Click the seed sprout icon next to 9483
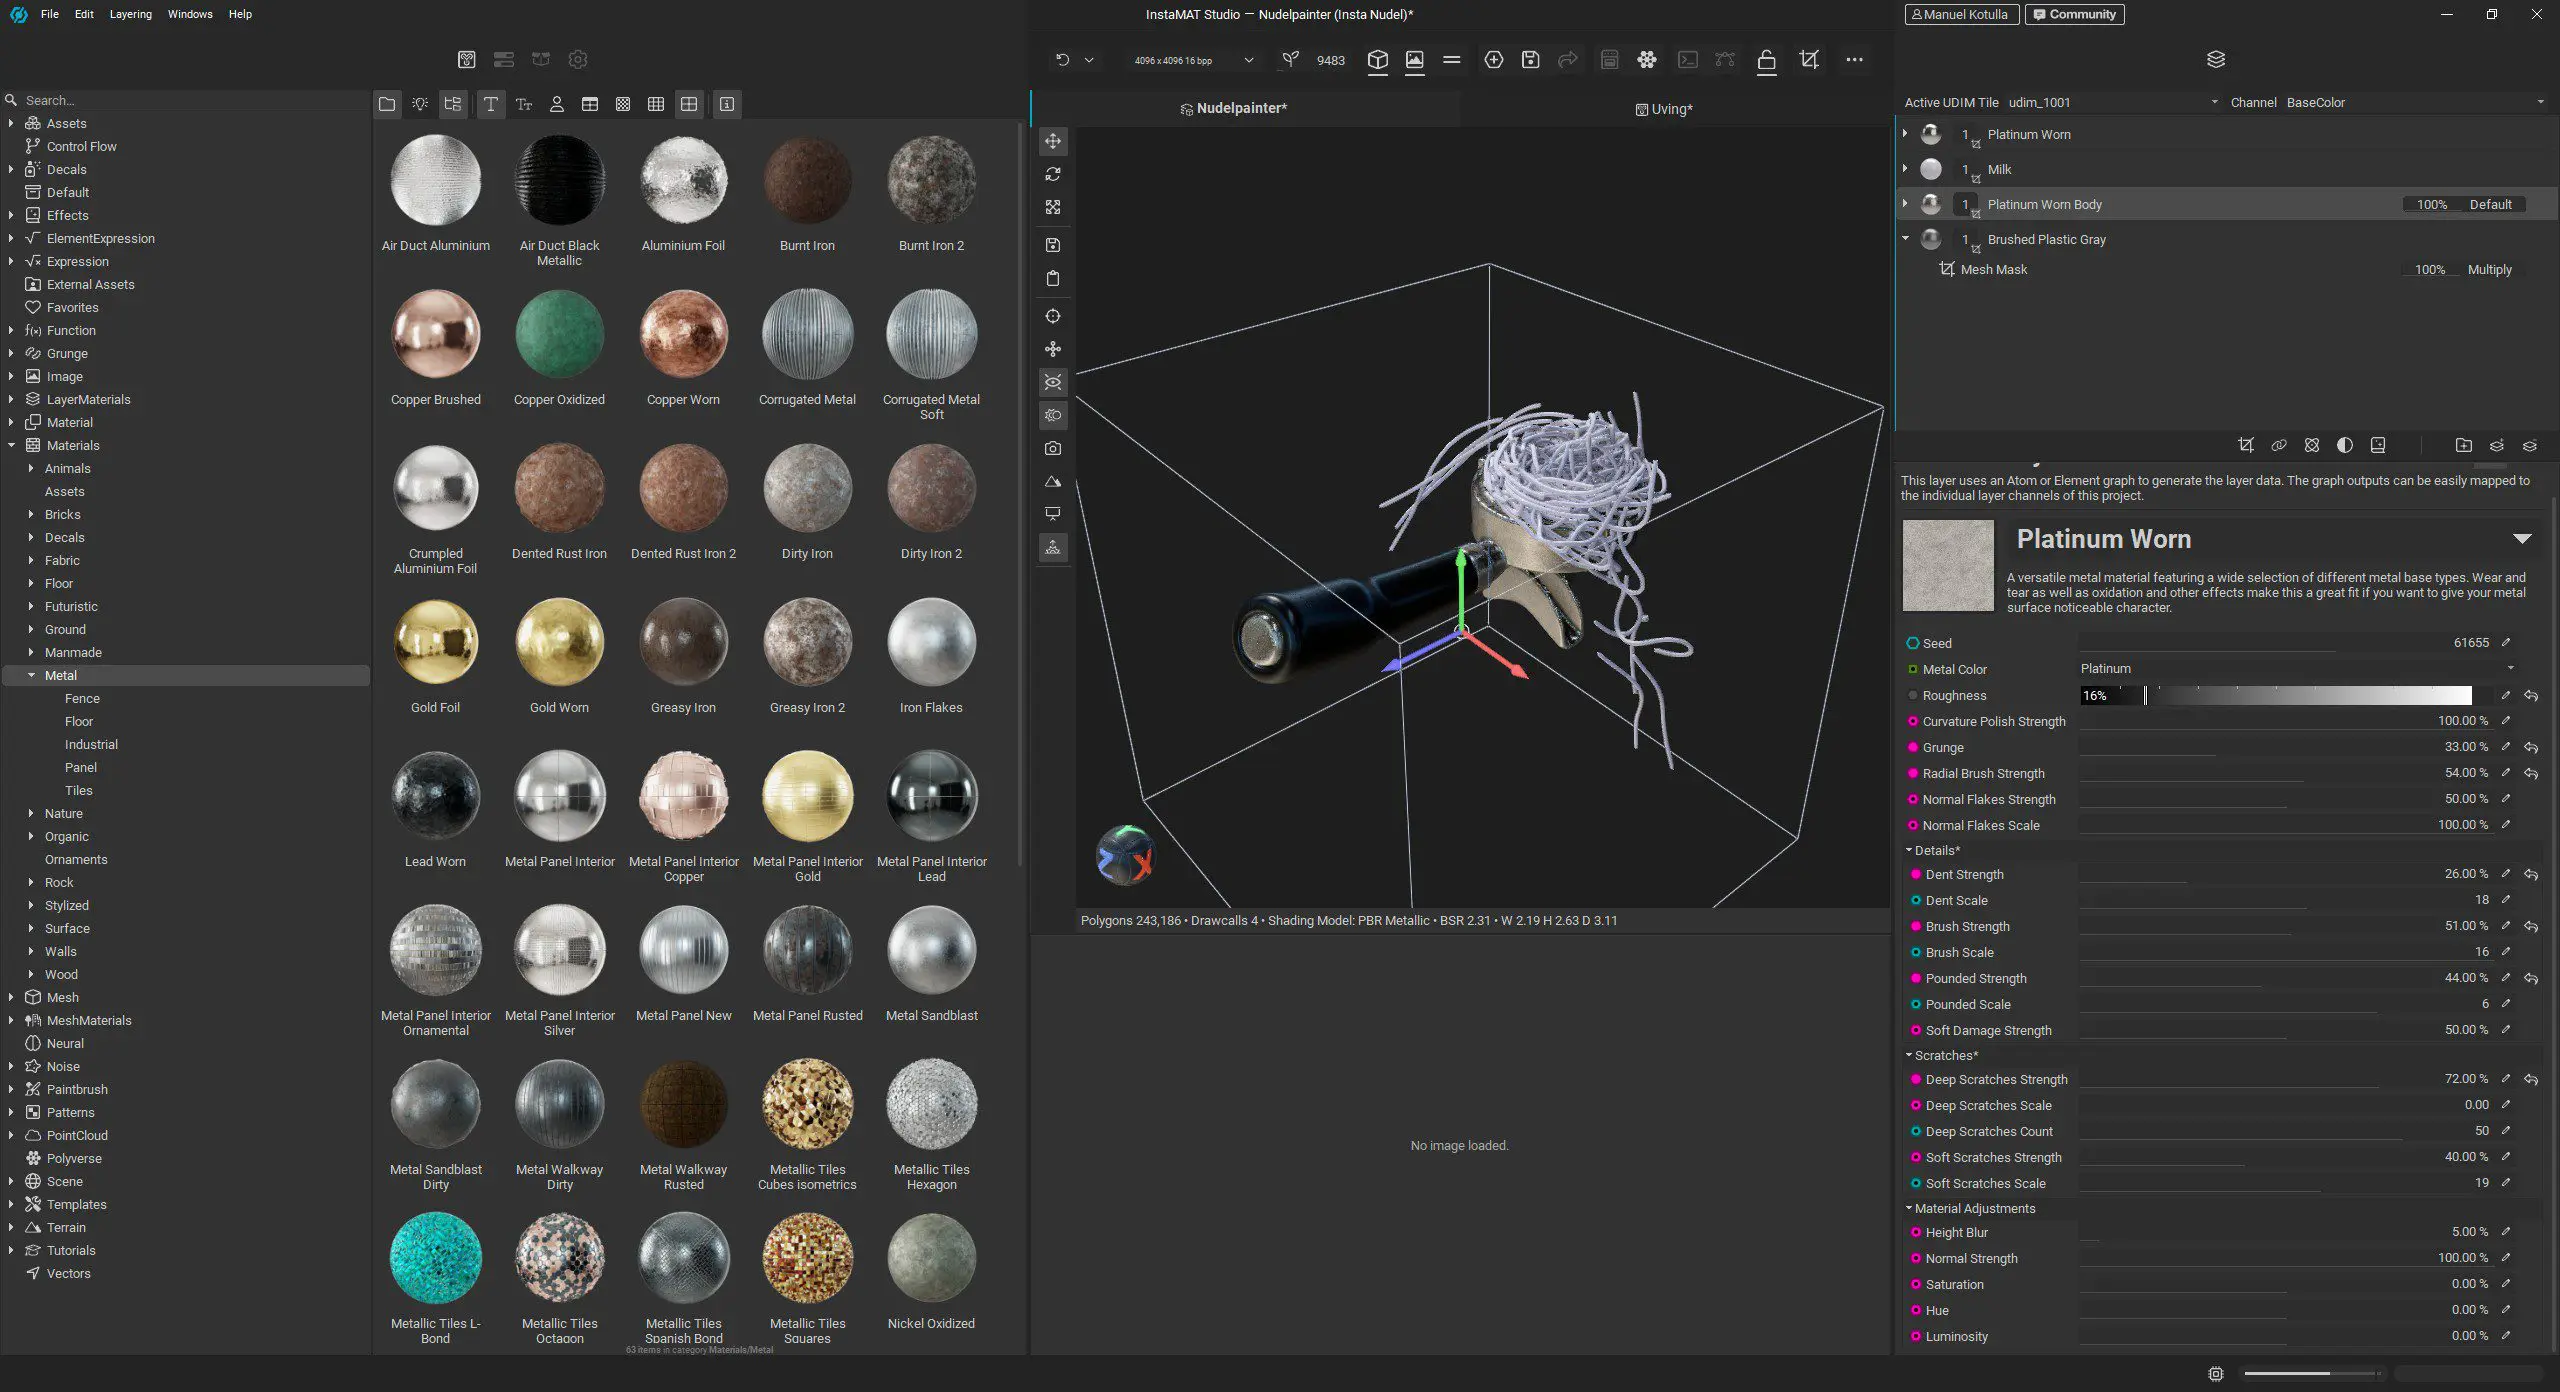 pos(1291,60)
